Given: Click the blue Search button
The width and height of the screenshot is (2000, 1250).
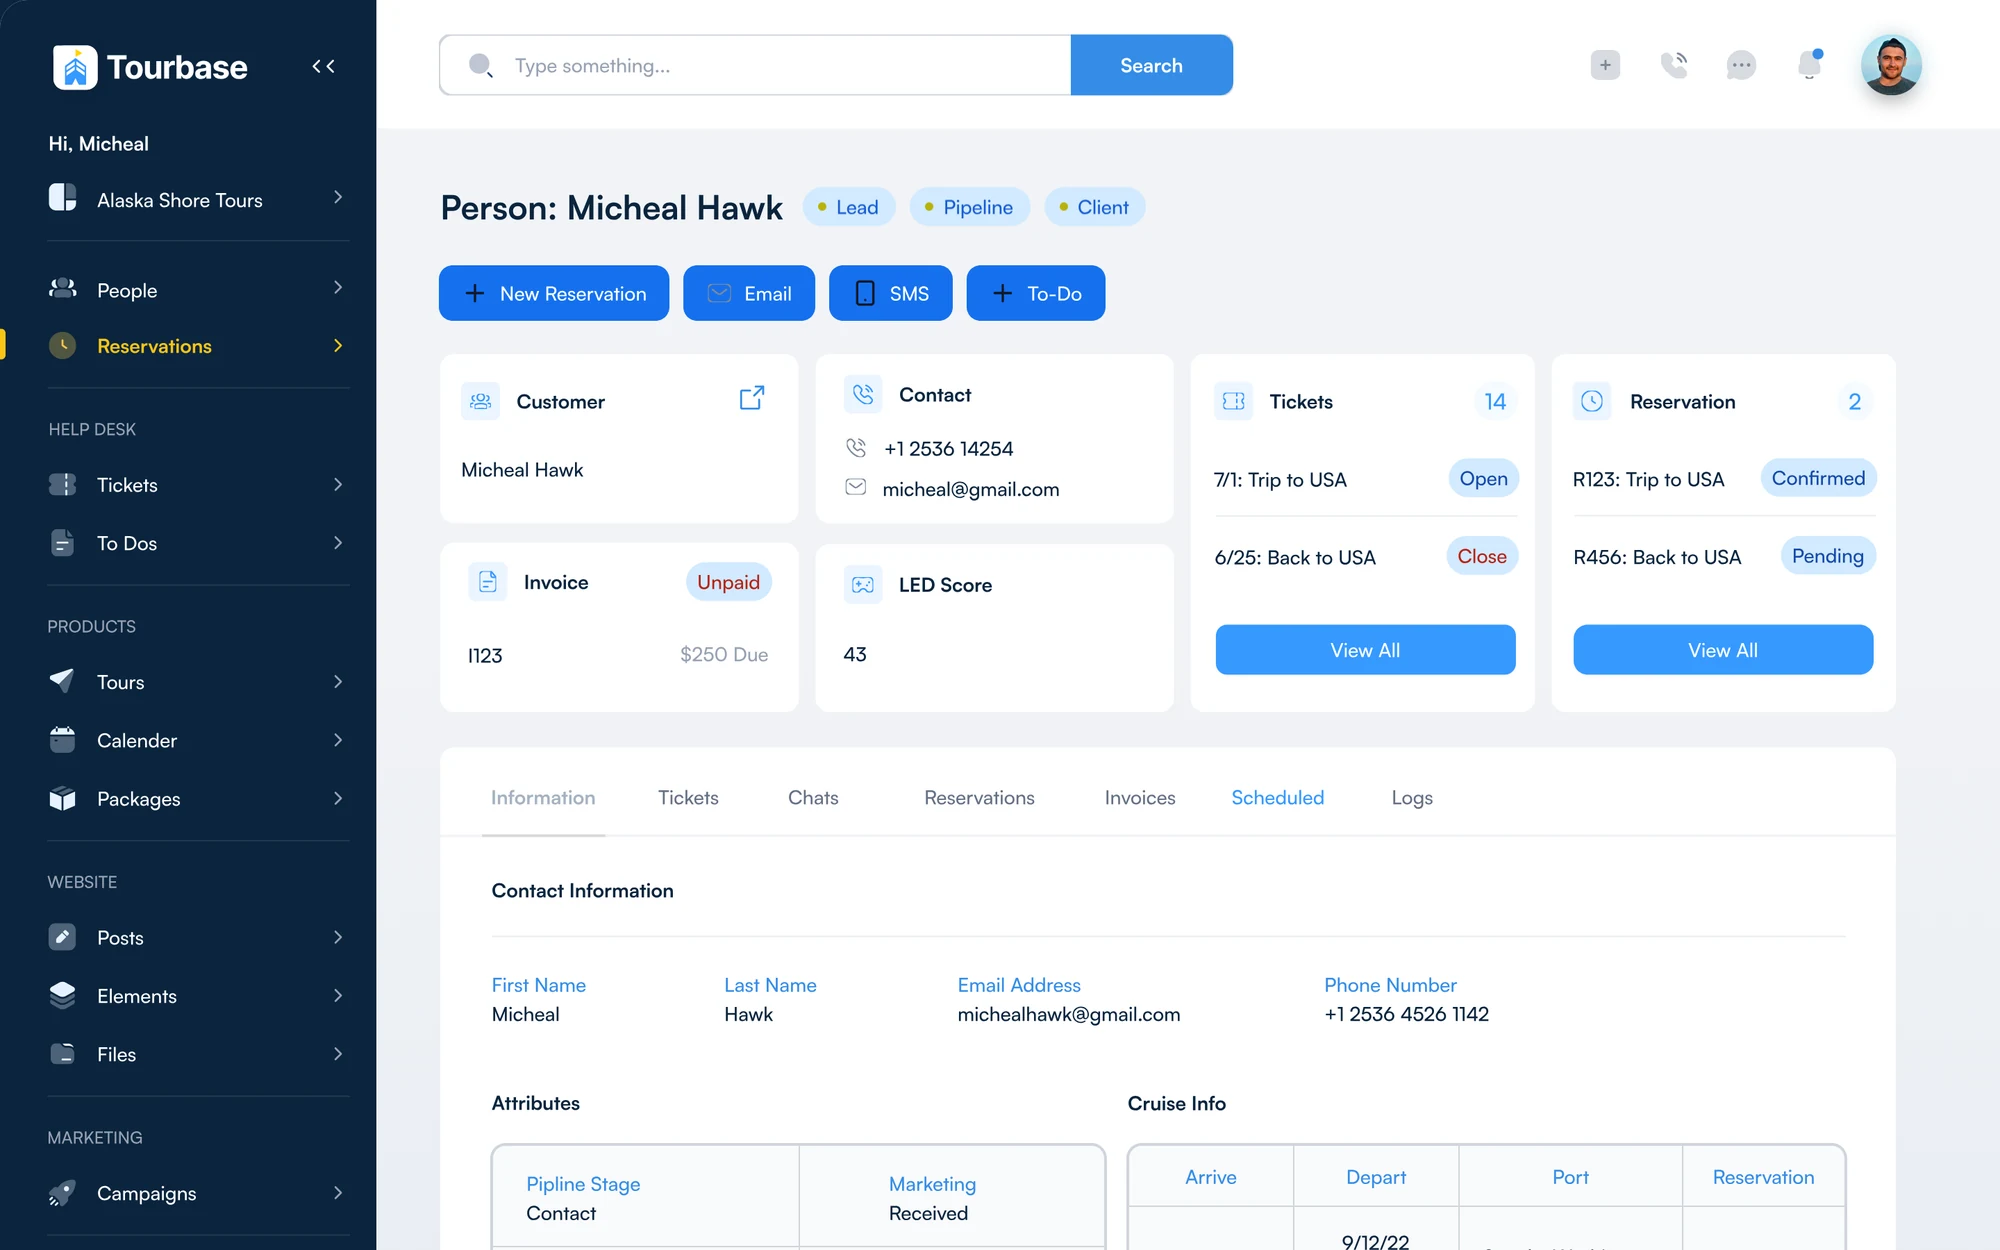Looking at the screenshot, I should click(x=1151, y=65).
